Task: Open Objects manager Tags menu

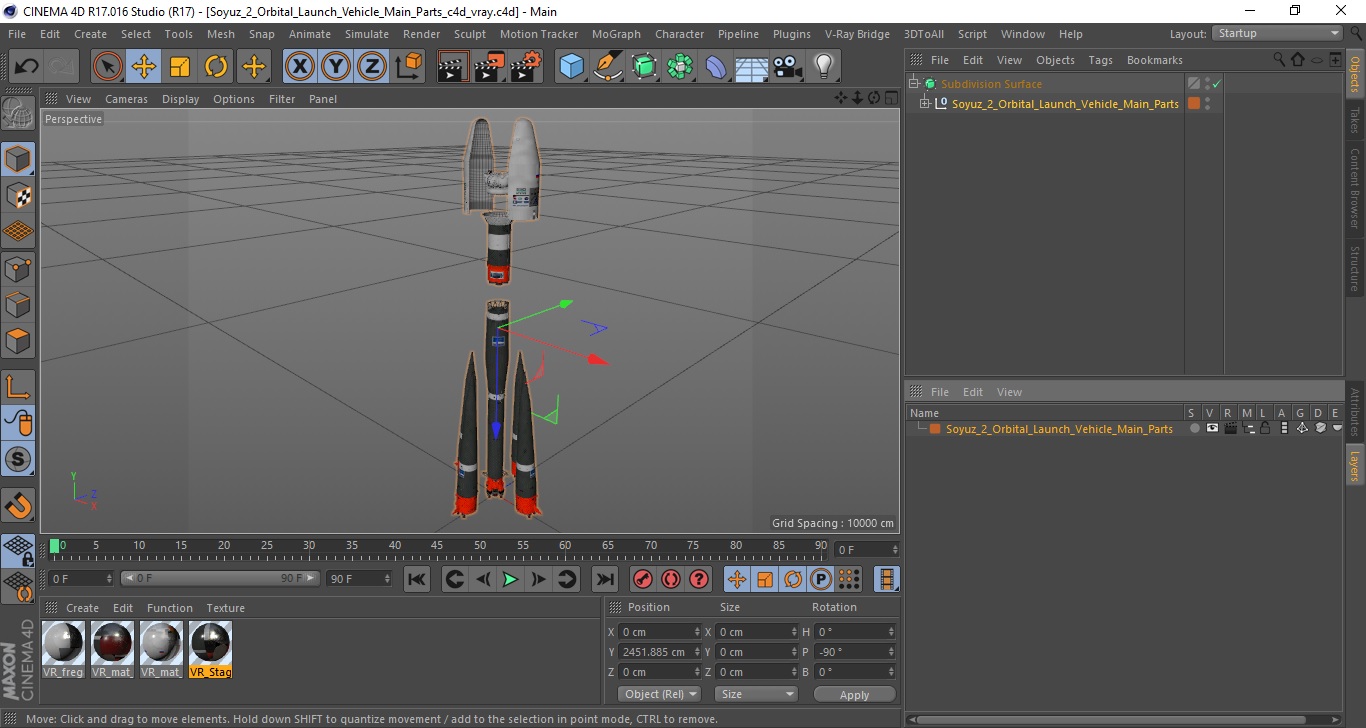Action: pos(1100,60)
